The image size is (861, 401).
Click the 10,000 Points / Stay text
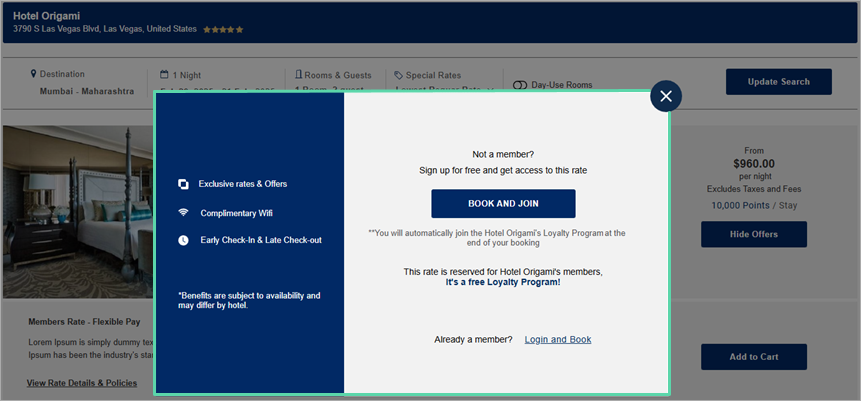(x=754, y=205)
